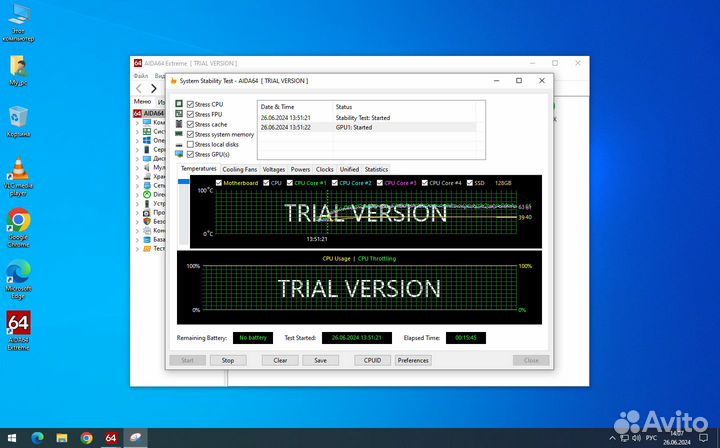Select the VLC media player desktop icon
The height and width of the screenshot is (448, 720).
tap(18, 176)
